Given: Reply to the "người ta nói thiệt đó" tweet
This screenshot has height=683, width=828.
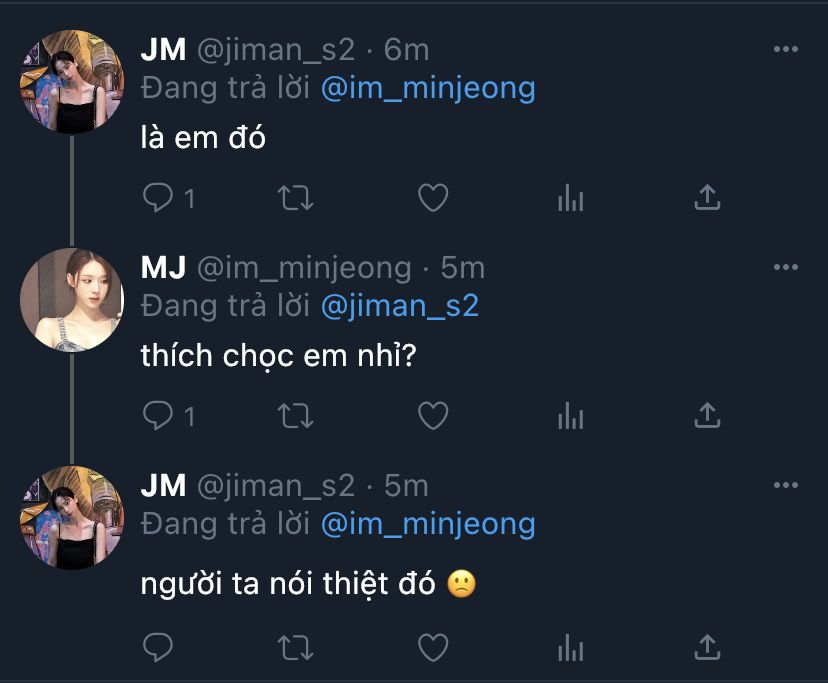Looking at the screenshot, I should (x=158, y=648).
